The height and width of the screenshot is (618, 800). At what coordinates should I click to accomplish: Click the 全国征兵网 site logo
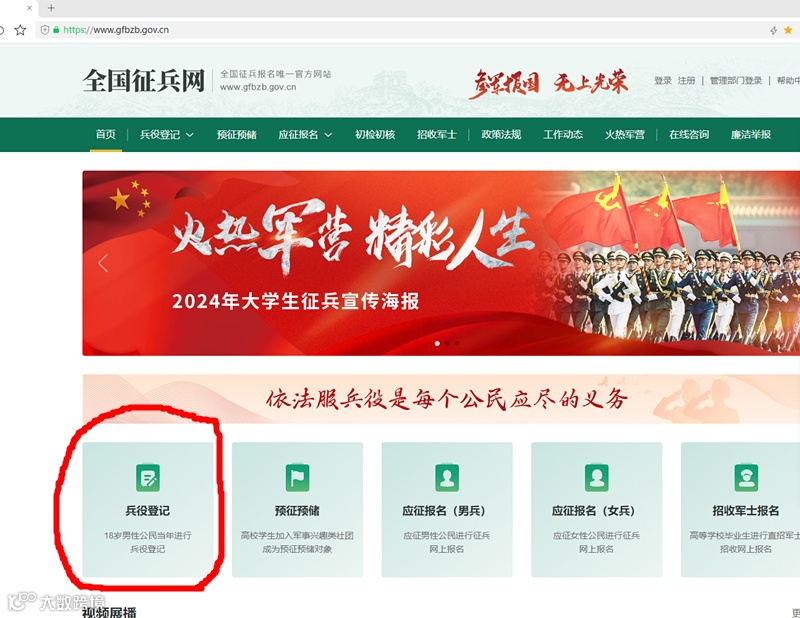[x=144, y=81]
